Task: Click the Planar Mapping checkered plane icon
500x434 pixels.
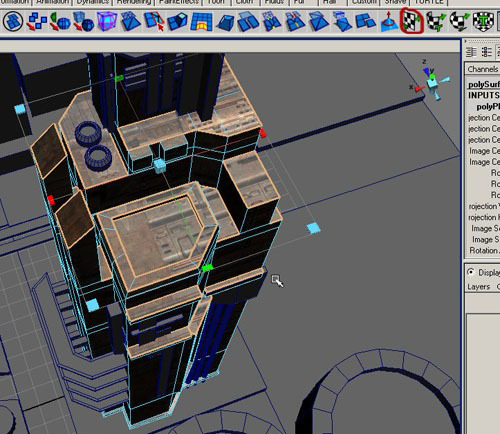Action: [412, 21]
